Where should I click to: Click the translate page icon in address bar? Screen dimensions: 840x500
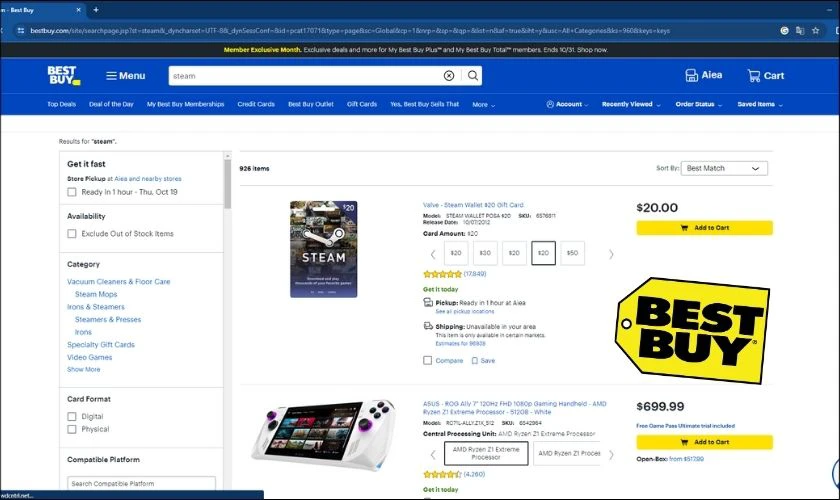pyautogui.click(x=800, y=31)
